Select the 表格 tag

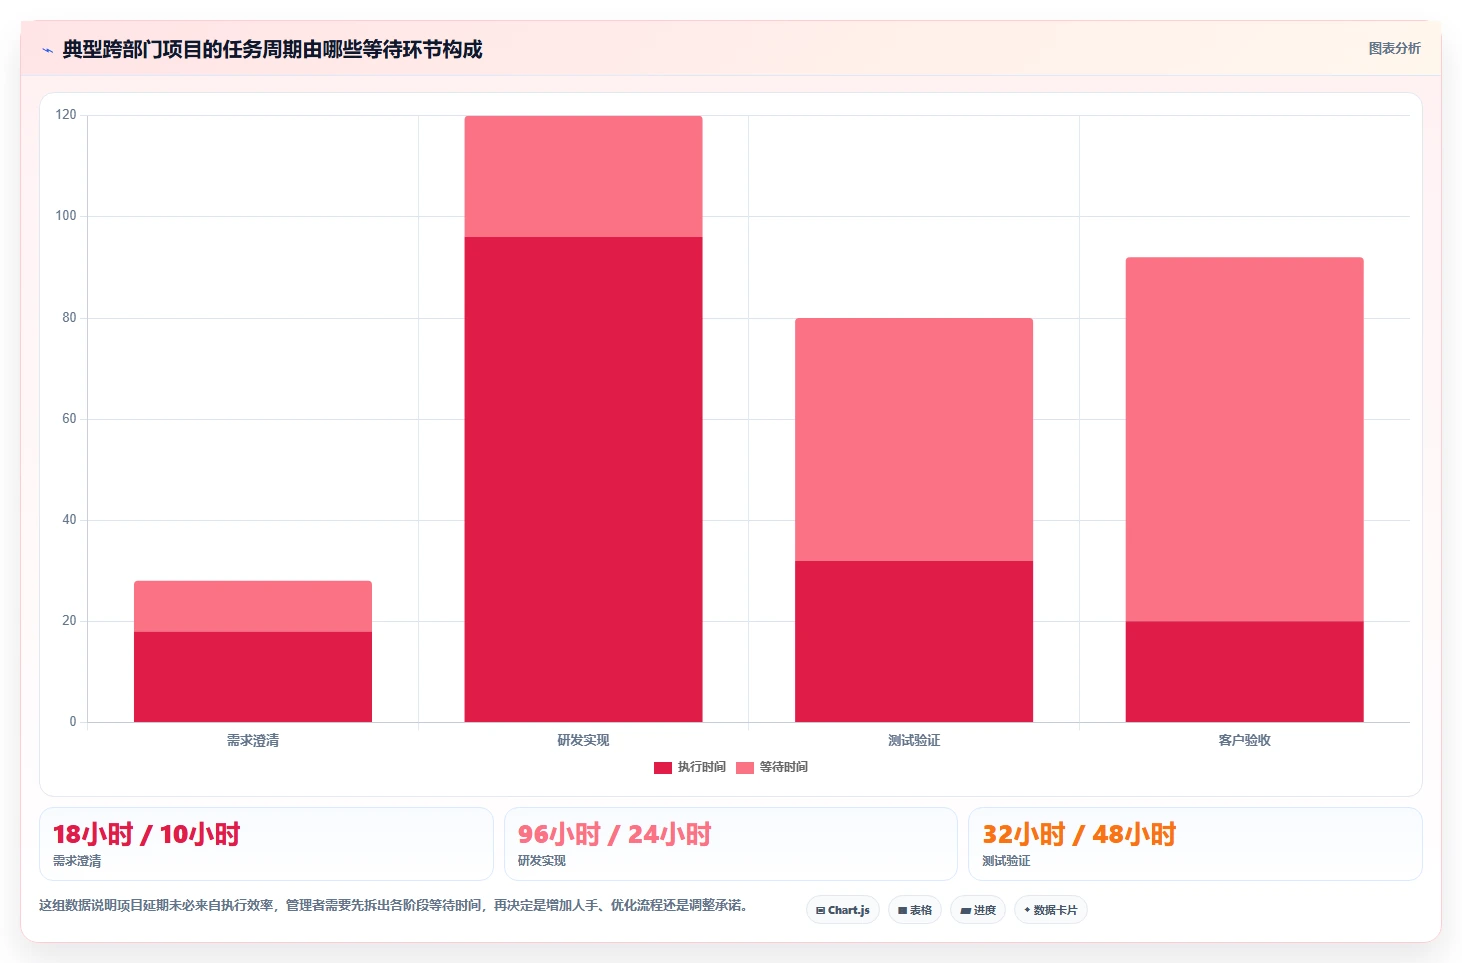[915, 910]
